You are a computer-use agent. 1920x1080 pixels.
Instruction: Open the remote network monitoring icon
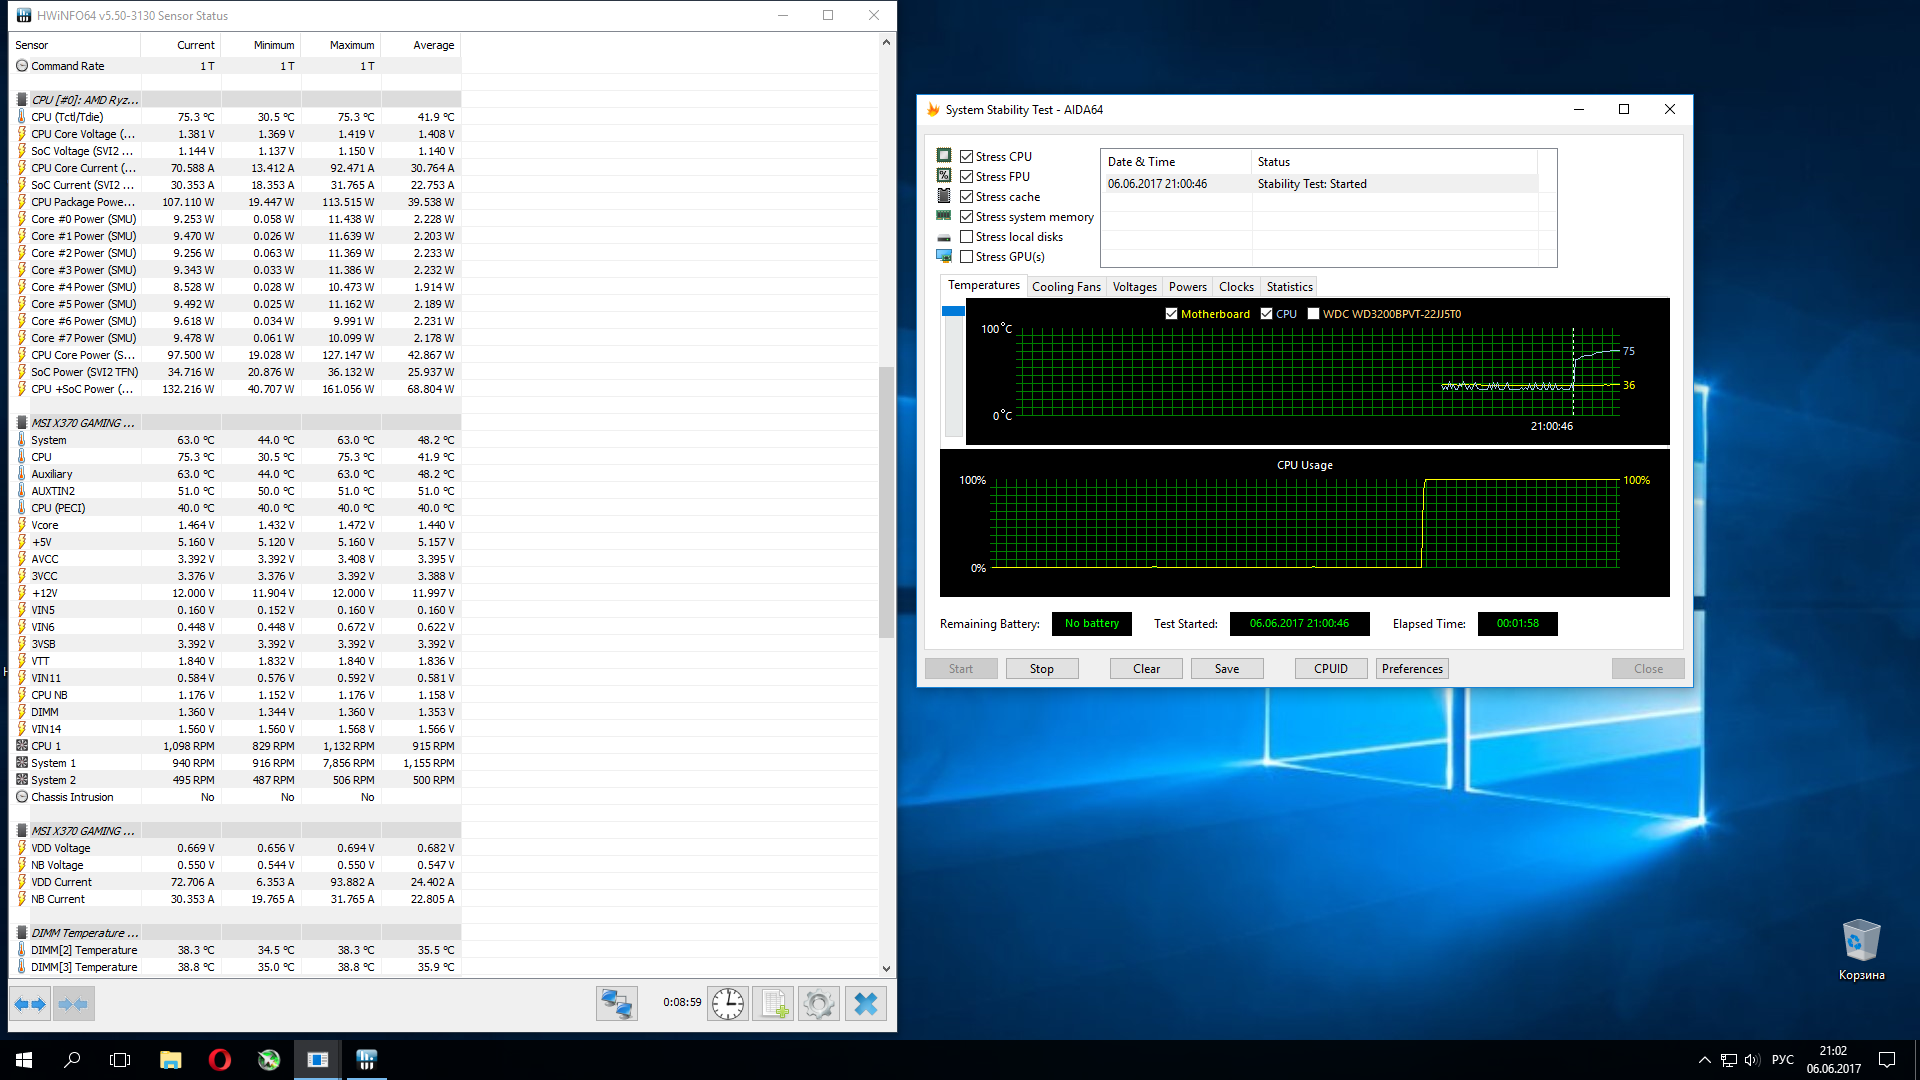click(616, 1004)
